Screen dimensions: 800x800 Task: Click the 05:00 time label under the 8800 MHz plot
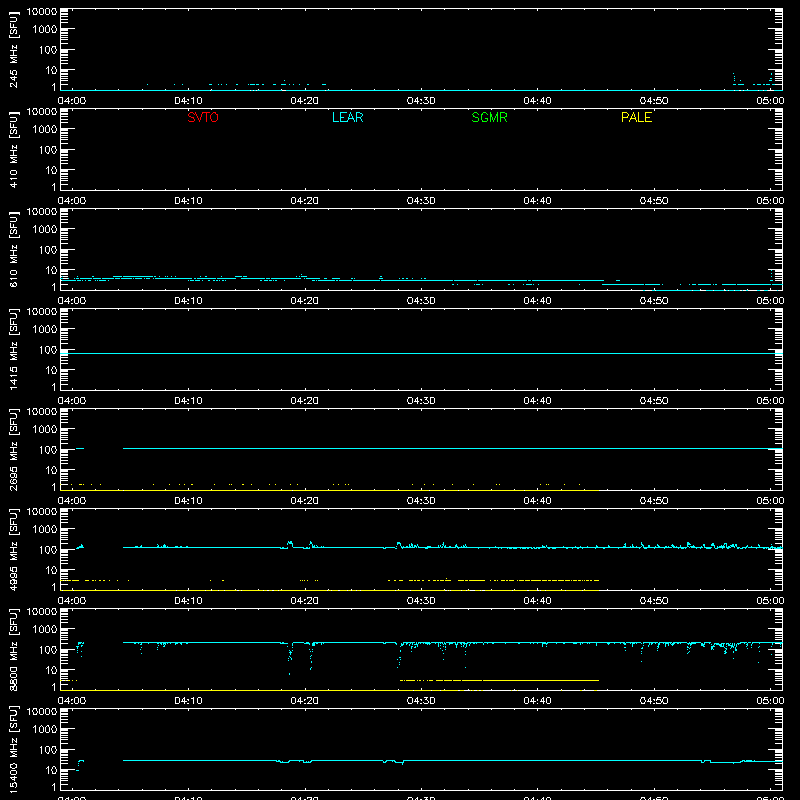coord(770,701)
